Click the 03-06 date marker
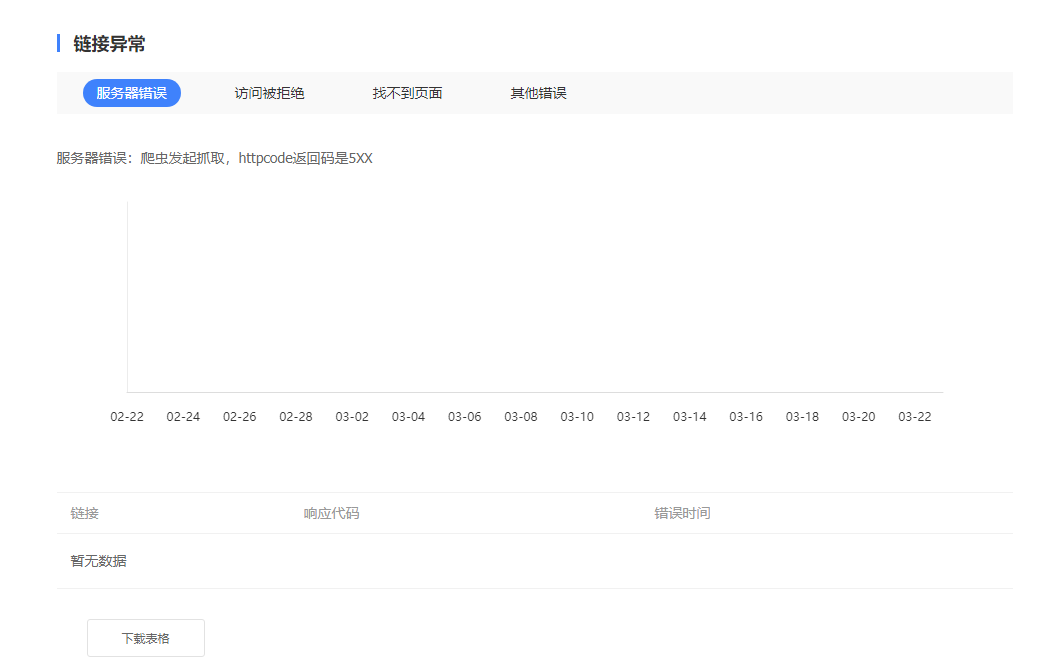The height and width of the screenshot is (664, 1041). pyautogui.click(x=464, y=416)
